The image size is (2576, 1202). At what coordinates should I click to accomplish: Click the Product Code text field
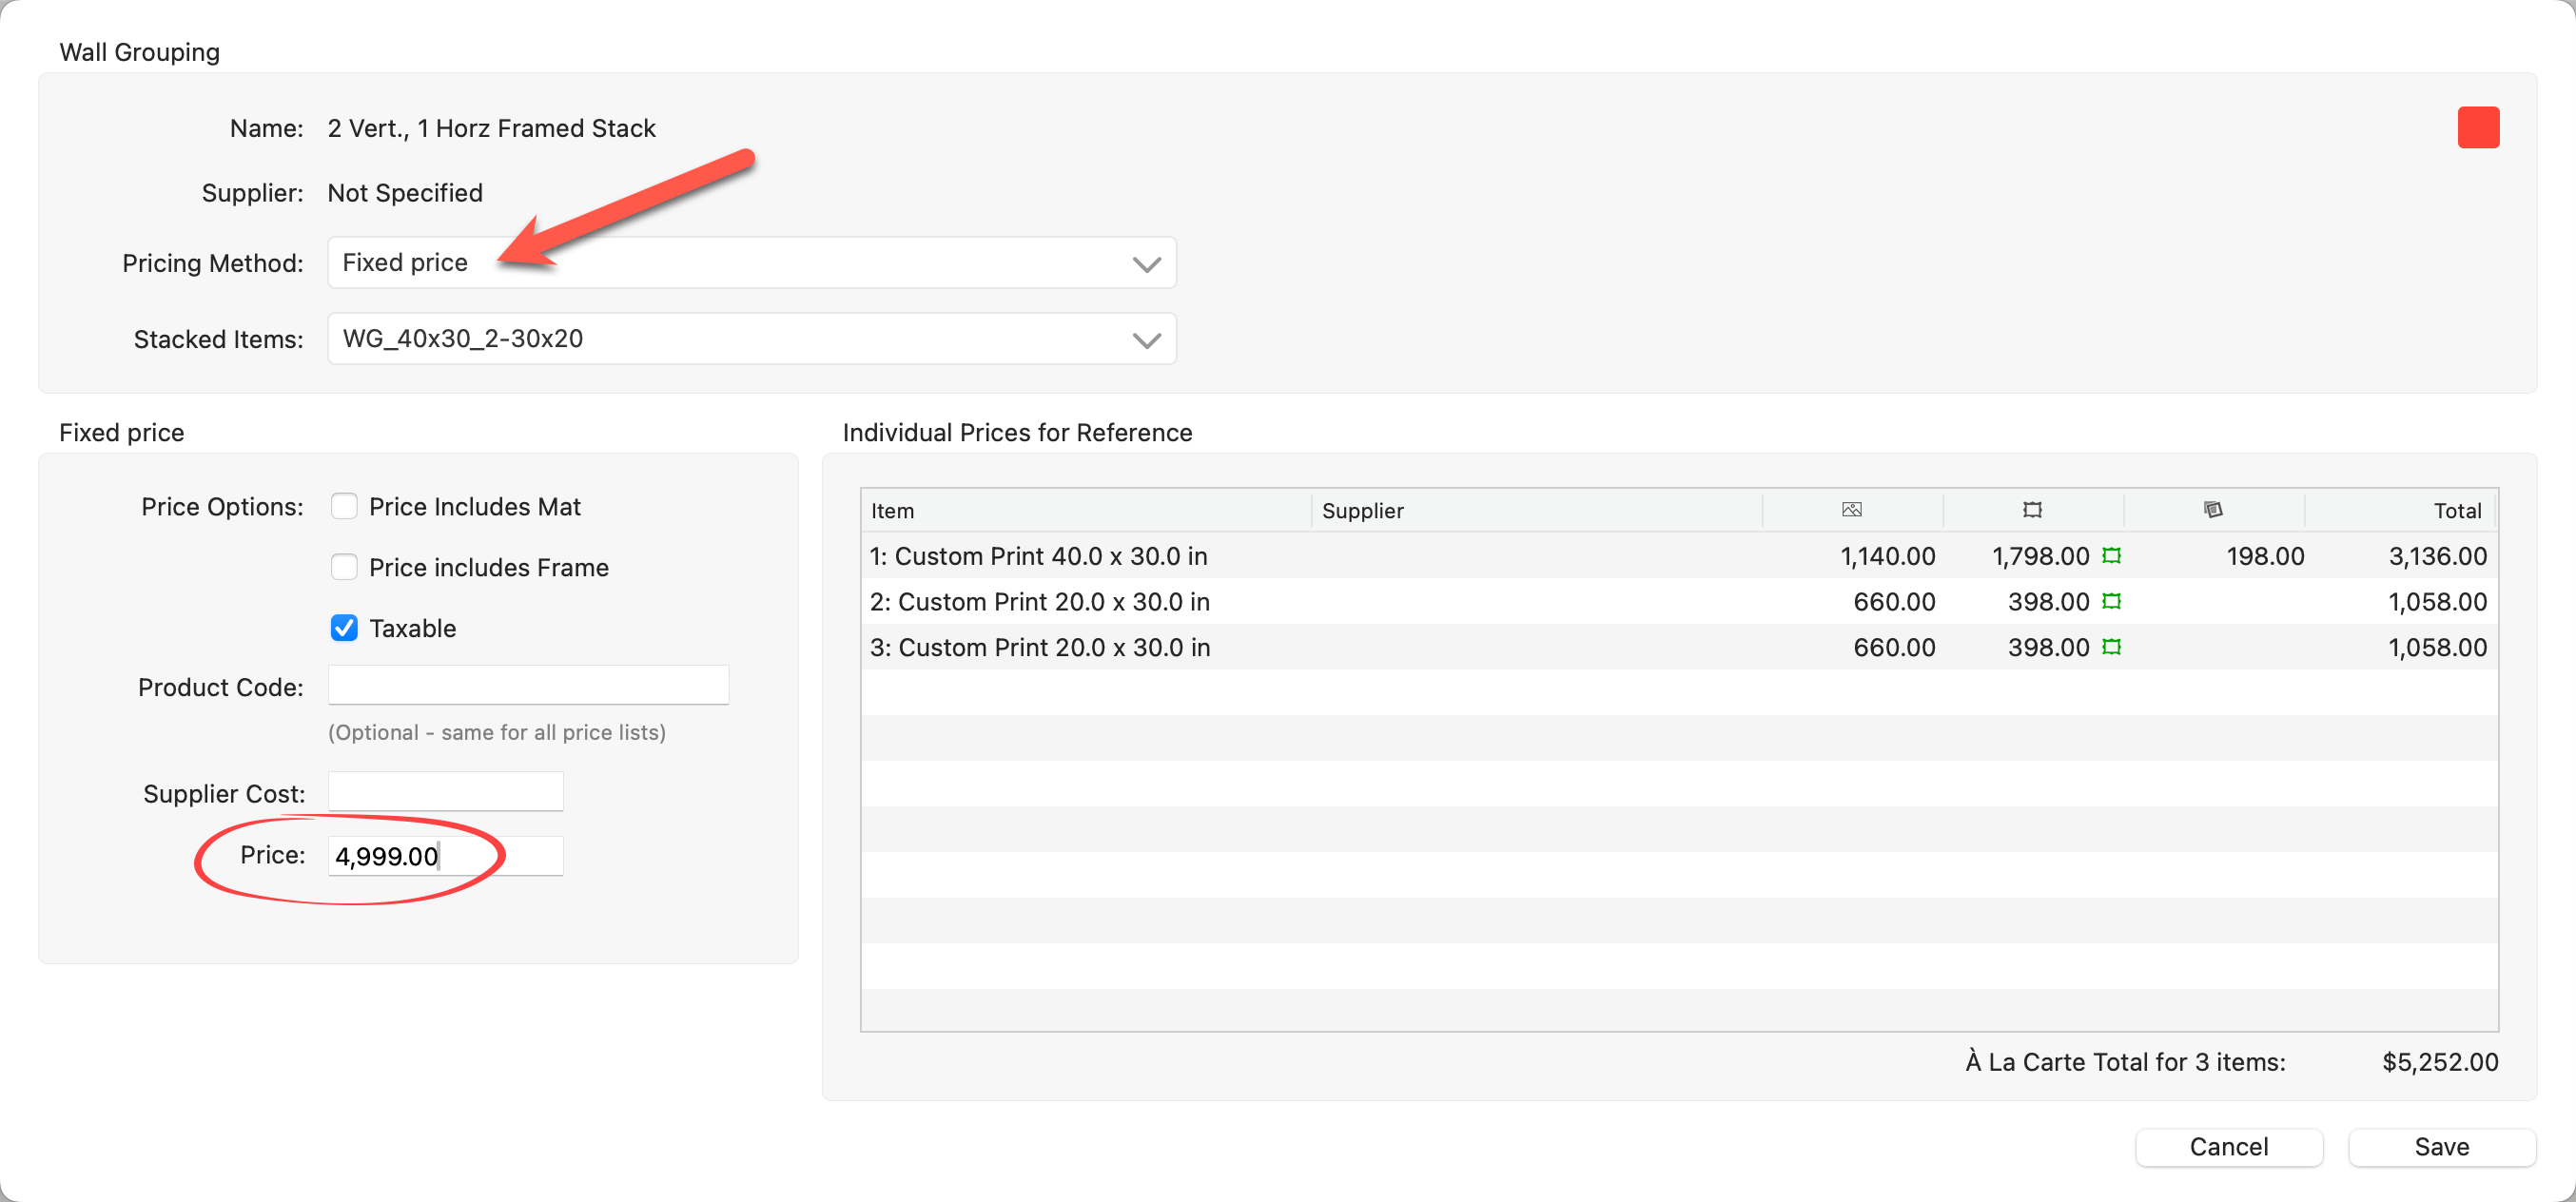[x=528, y=686]
